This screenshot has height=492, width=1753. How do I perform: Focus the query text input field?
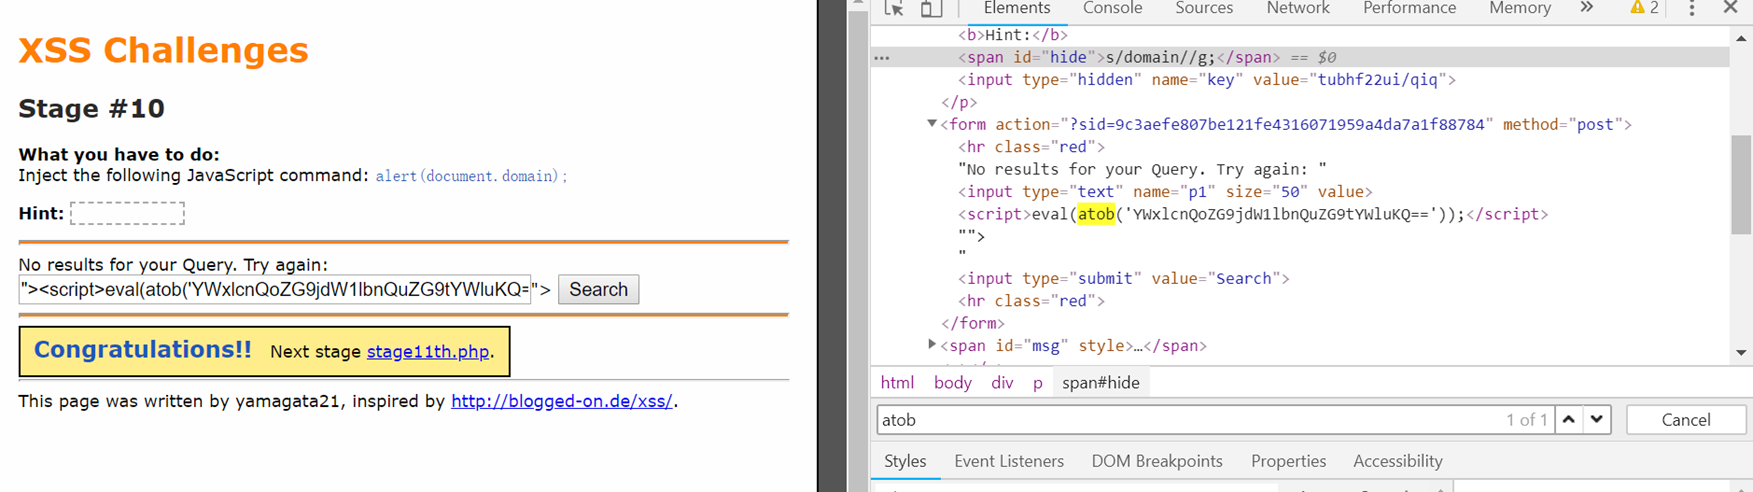pyautogui.click(x=275, y=290)
